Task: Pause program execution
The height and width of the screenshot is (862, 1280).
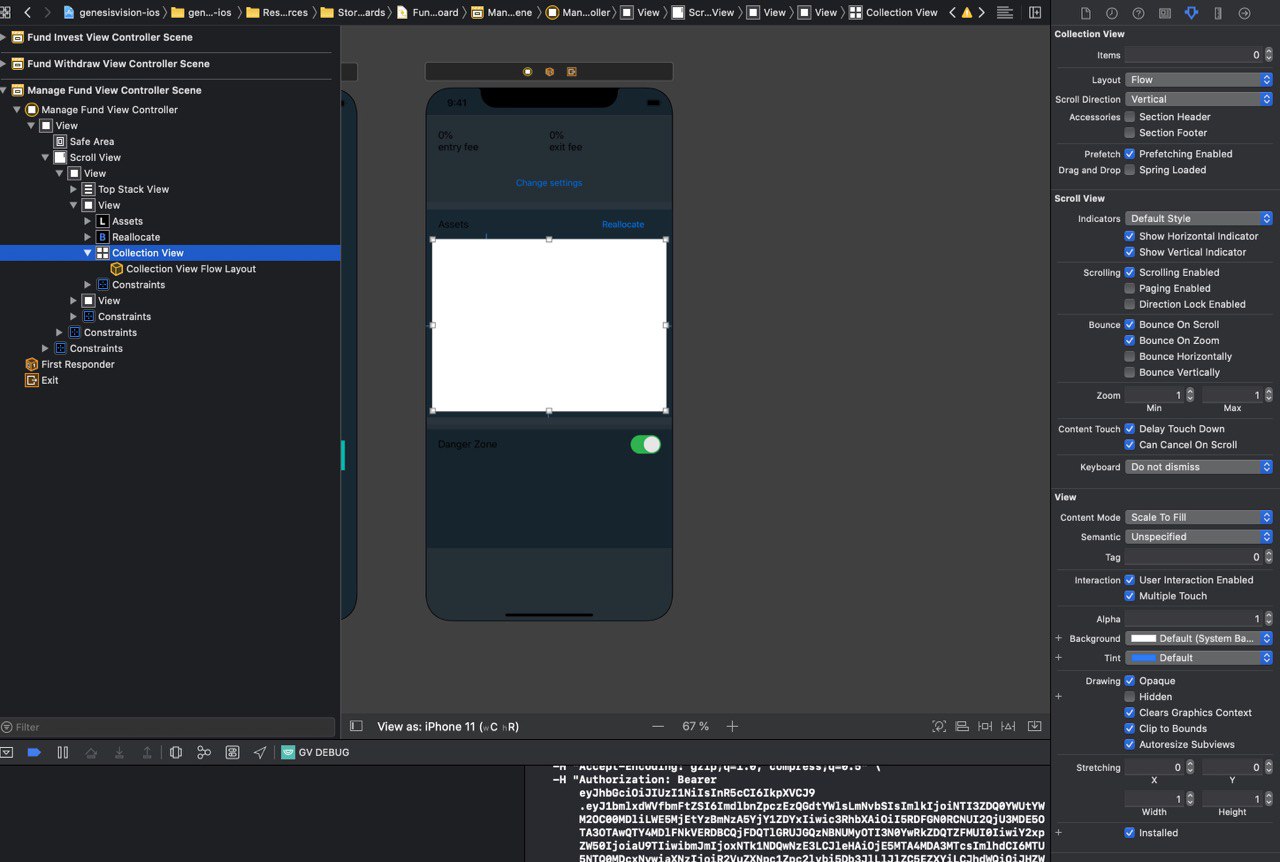Action: click(x=62, y=752)
